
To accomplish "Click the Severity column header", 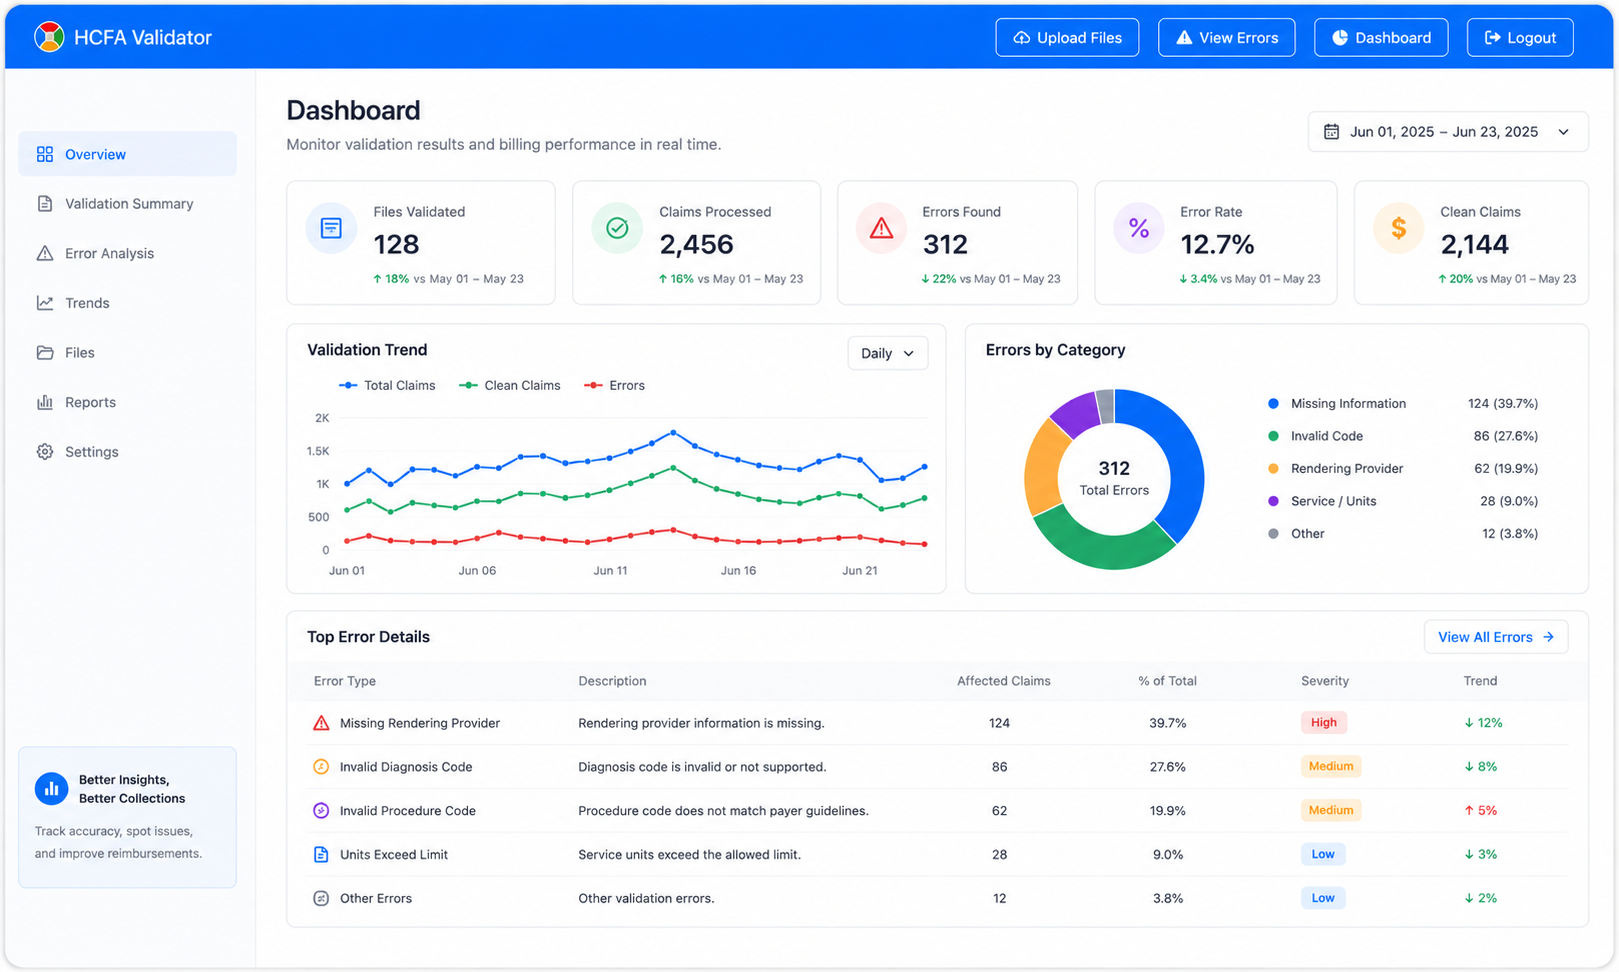I will click(x=1325, y=681).
